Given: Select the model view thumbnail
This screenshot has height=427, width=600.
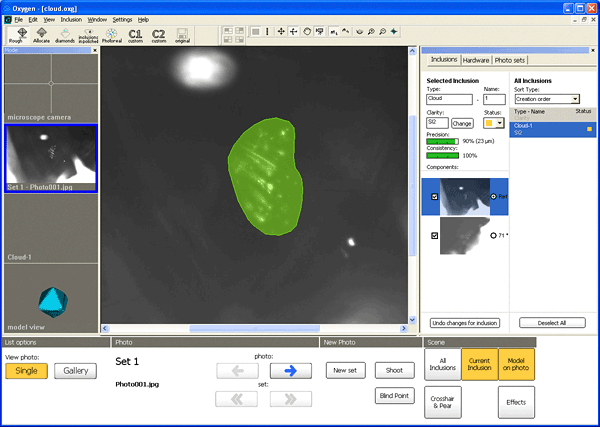Looking at the screenshot, I should [51, 301].
